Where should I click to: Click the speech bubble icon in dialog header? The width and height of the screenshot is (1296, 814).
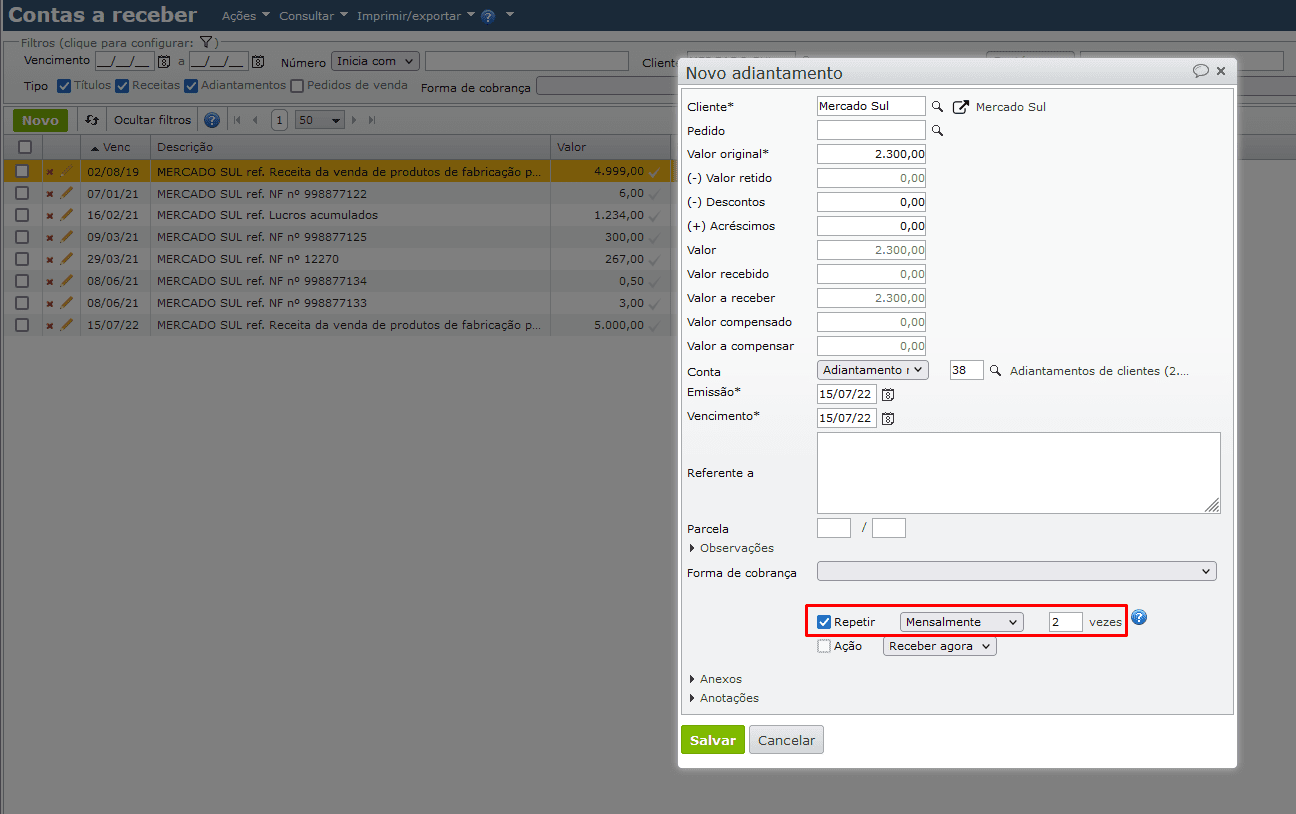pos(1201,71)
